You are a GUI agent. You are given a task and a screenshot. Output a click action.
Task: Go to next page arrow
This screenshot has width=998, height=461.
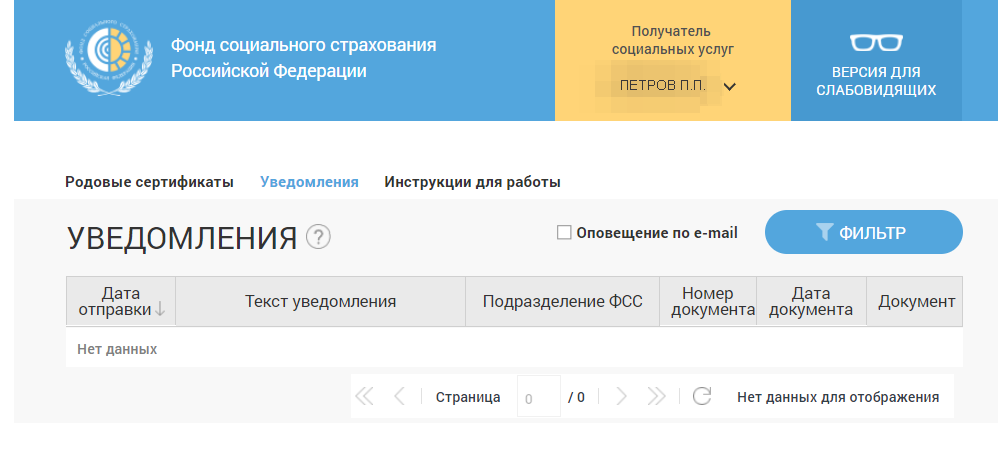[x=621, y=397]
